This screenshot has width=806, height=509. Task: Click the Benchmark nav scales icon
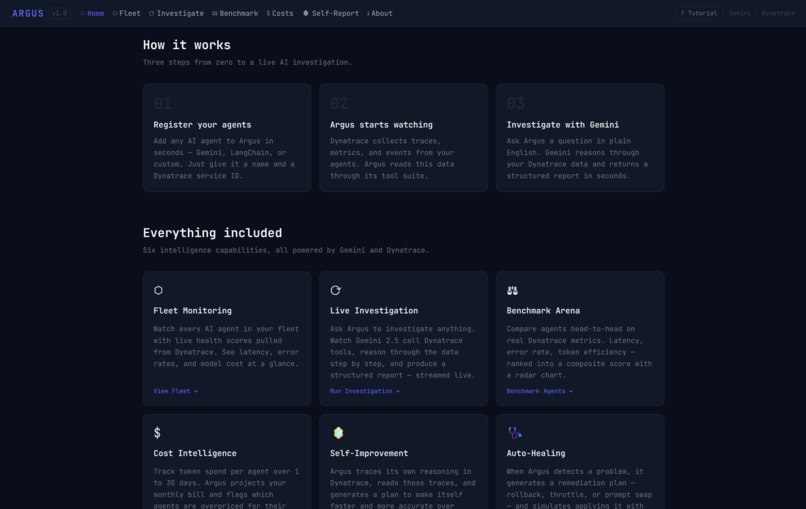coord(214,13)
